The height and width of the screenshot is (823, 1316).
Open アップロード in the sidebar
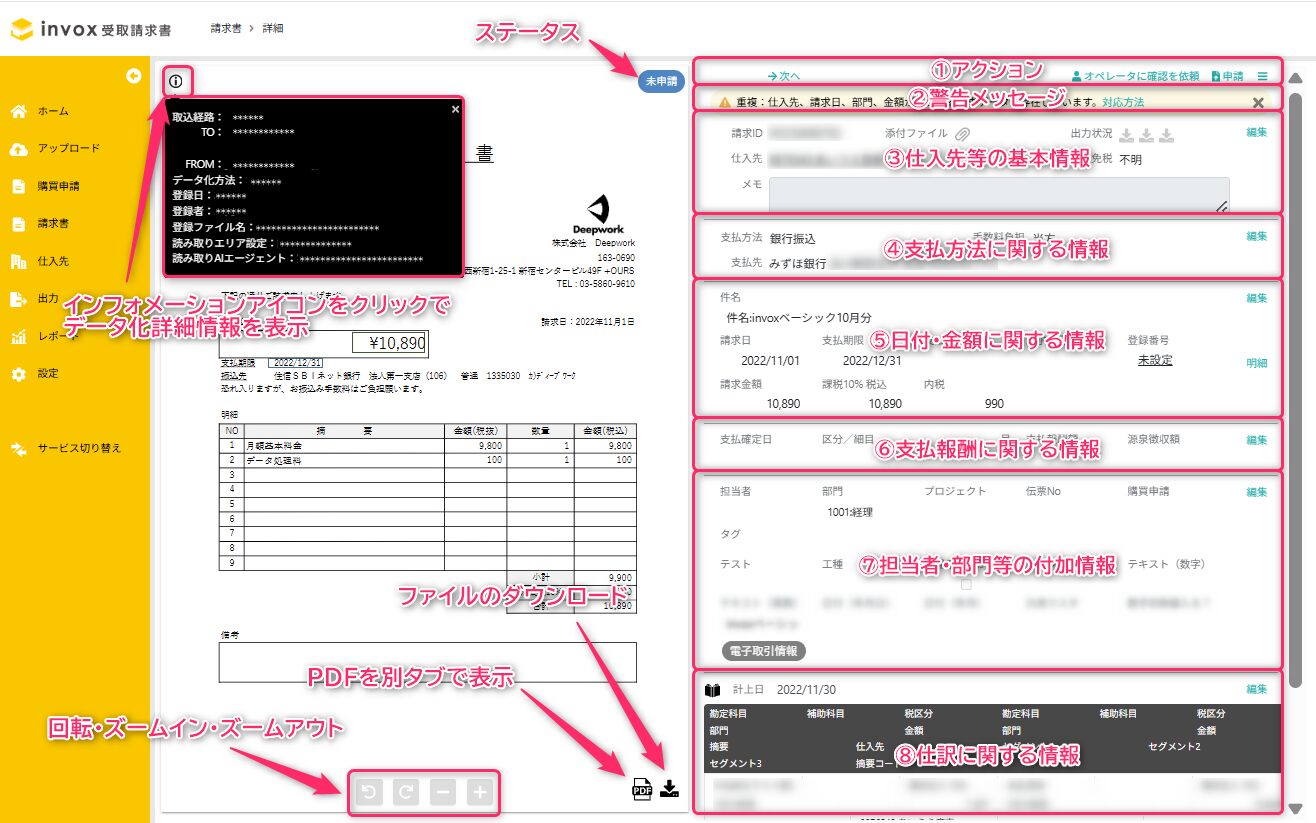[x=68, y=148]
